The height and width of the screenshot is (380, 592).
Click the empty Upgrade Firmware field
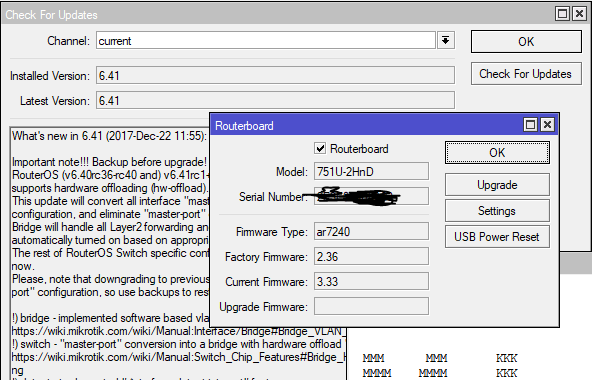[x=371, y=306]
